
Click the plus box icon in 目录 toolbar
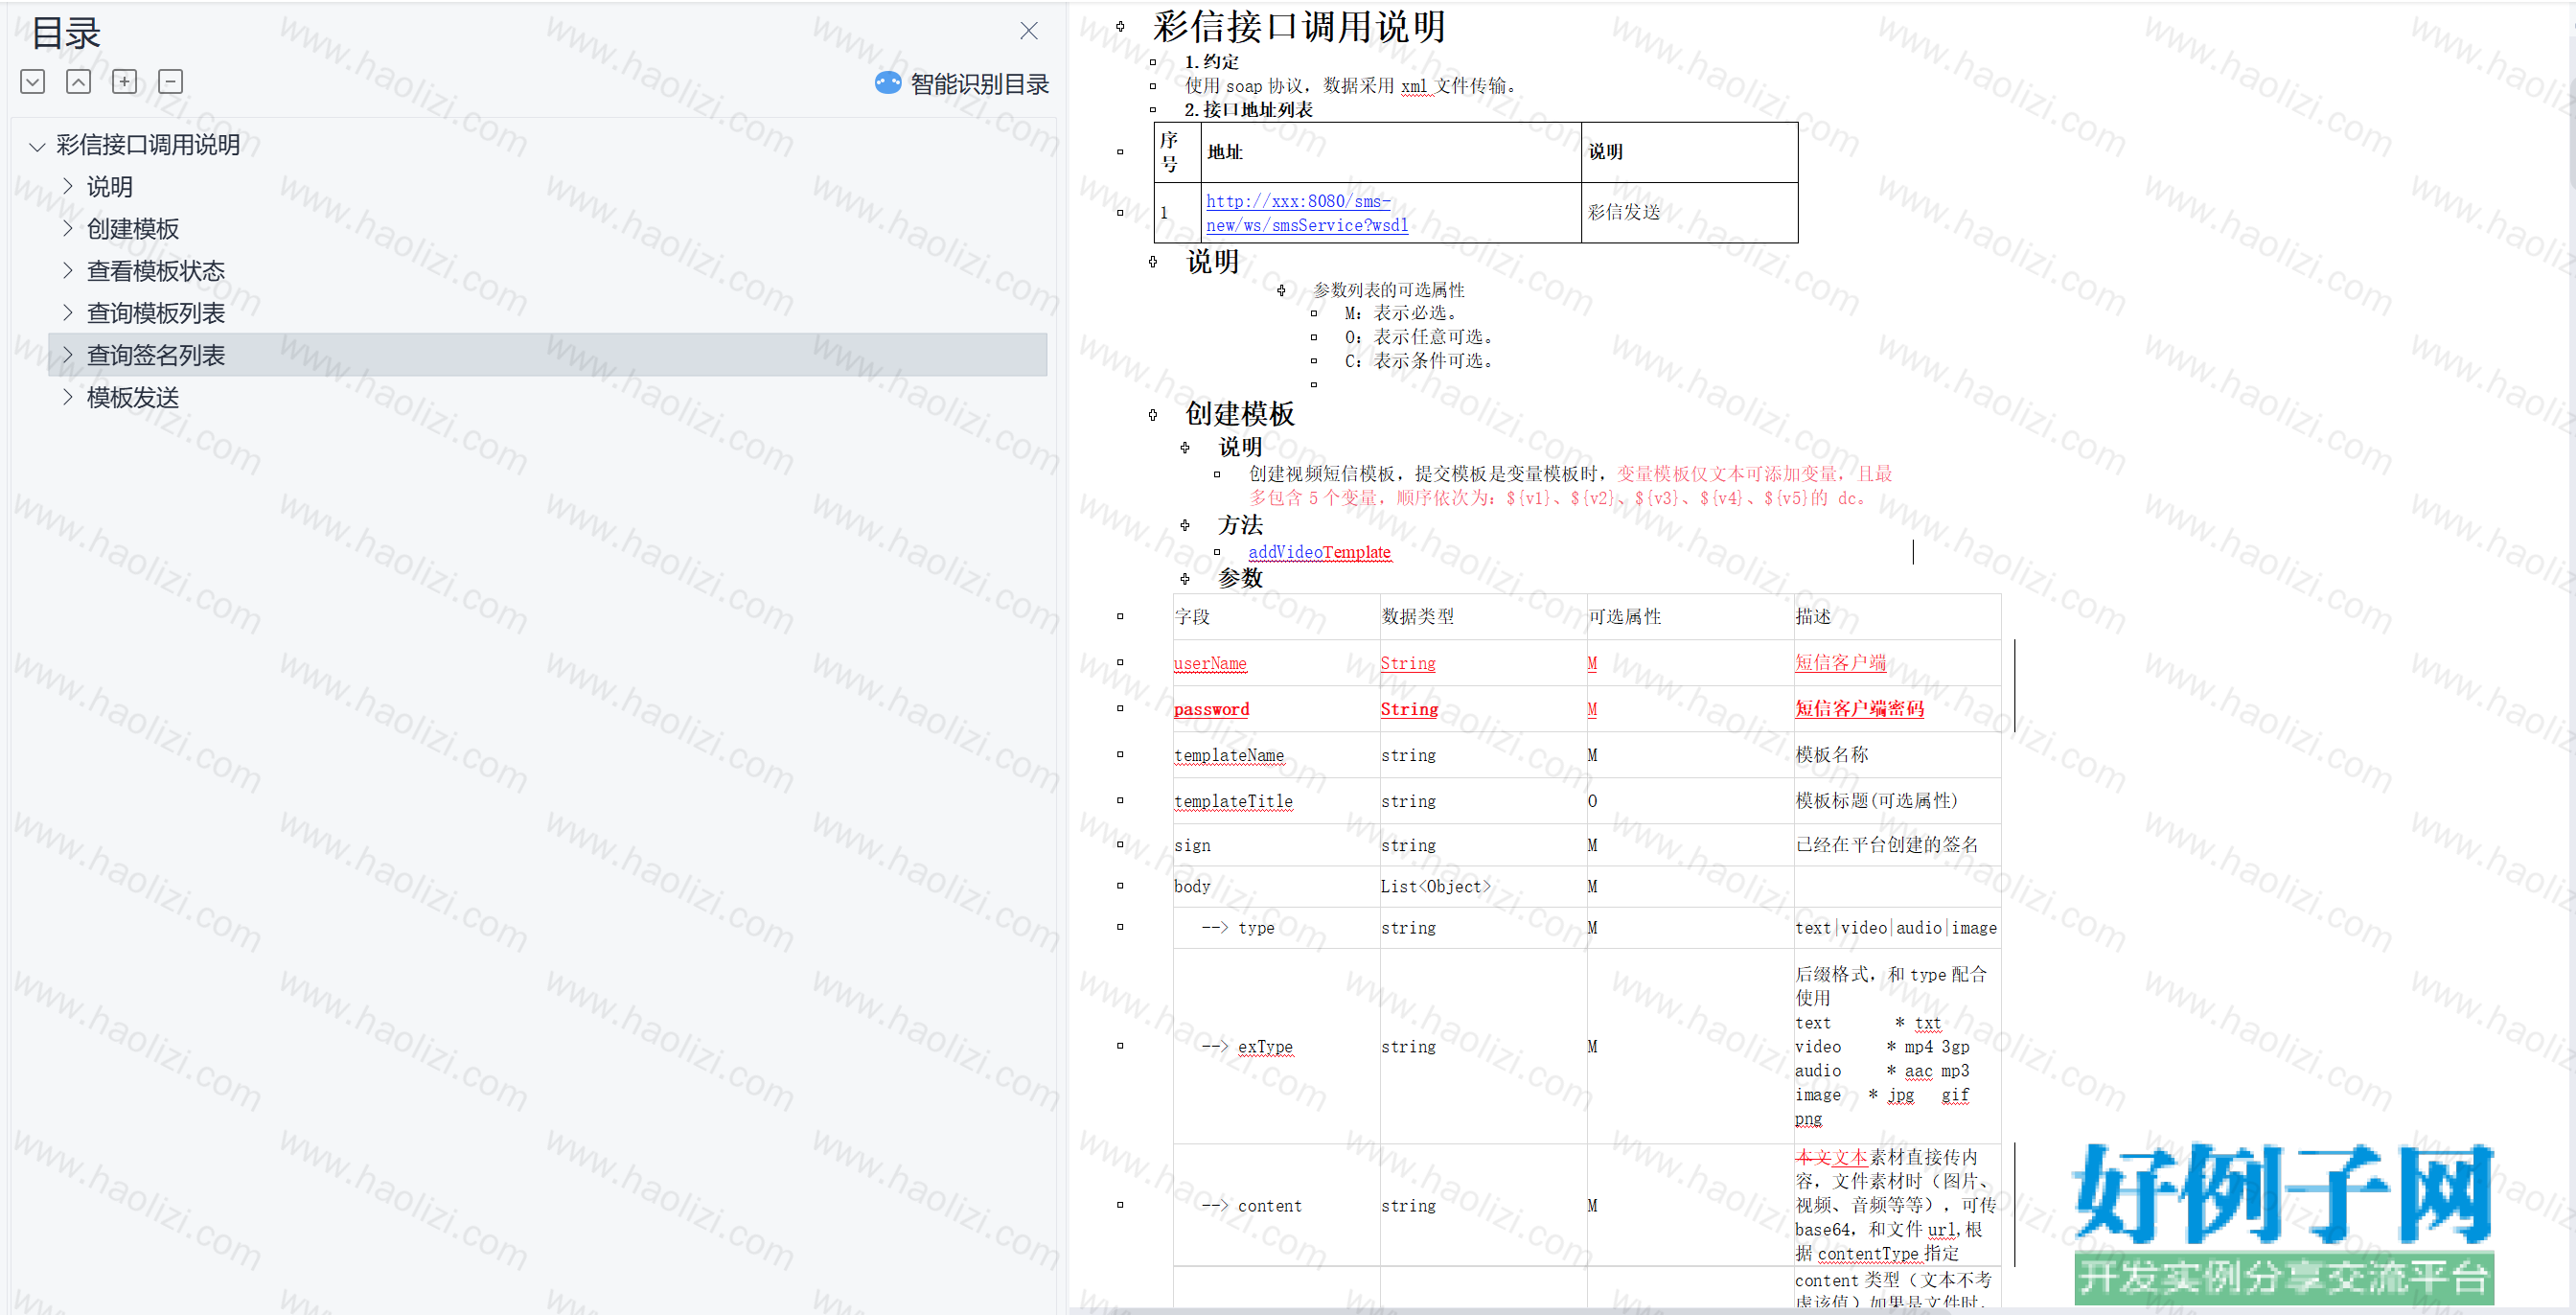coord(125,82)
